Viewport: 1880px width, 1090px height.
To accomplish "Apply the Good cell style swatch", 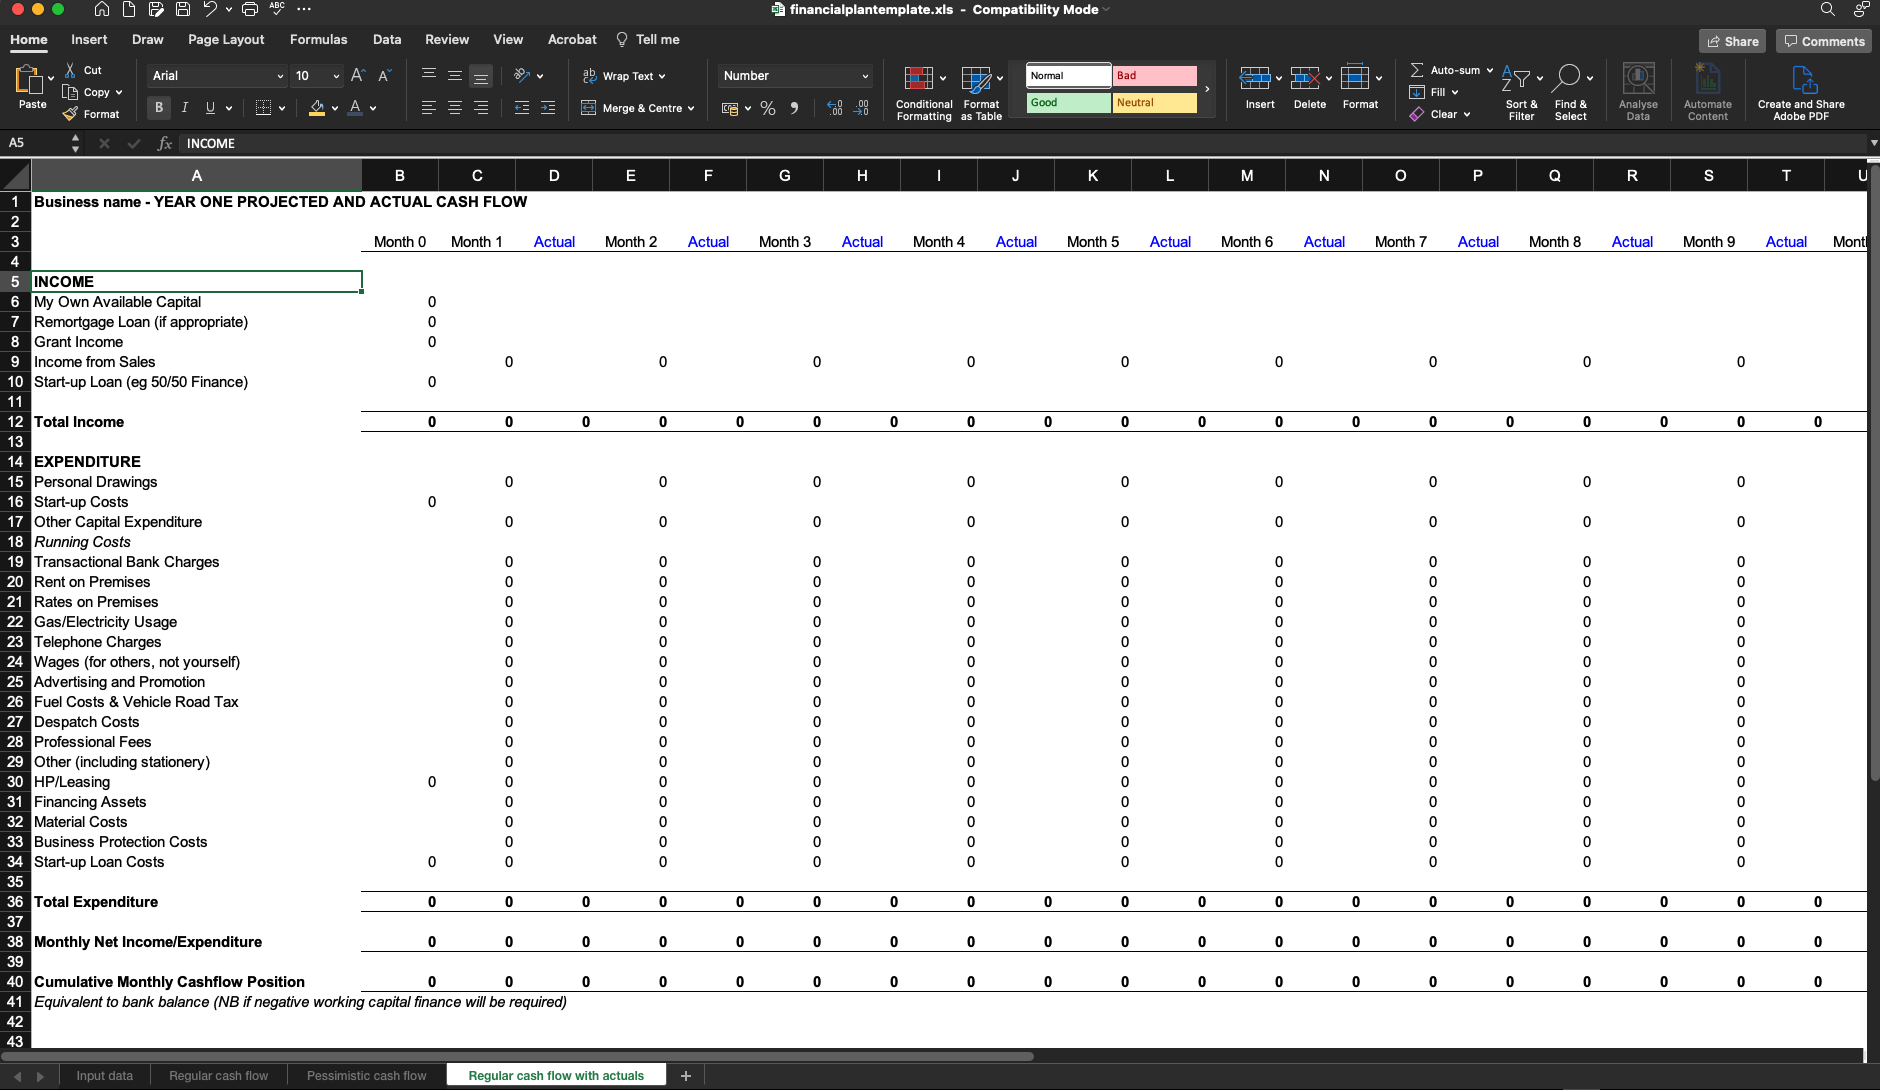I will (x=1068, y=103).
